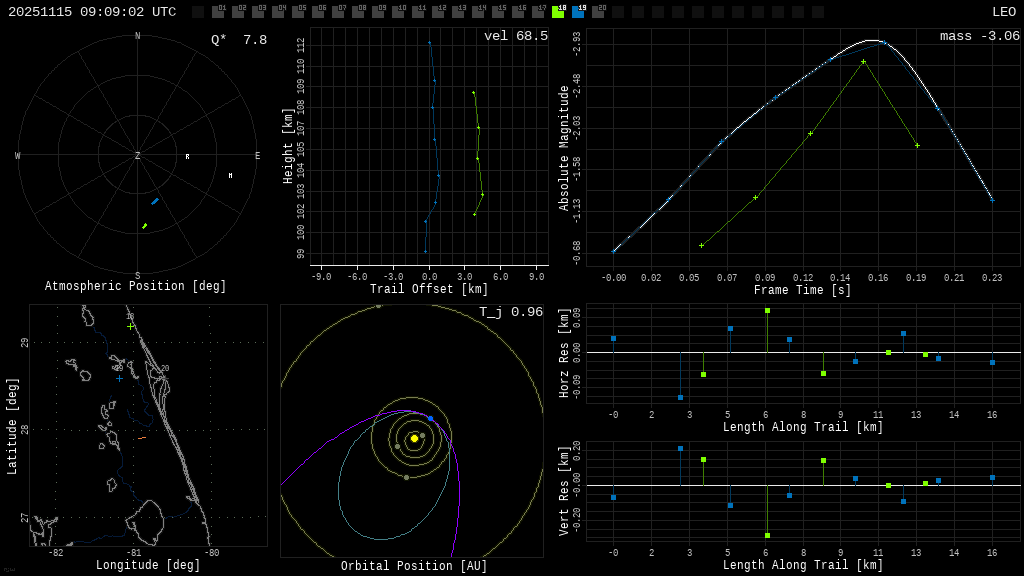The width and height of the screenshot is (1024, 576).
Task: Click the Frame Time [s] axis label
Action: 803,289
